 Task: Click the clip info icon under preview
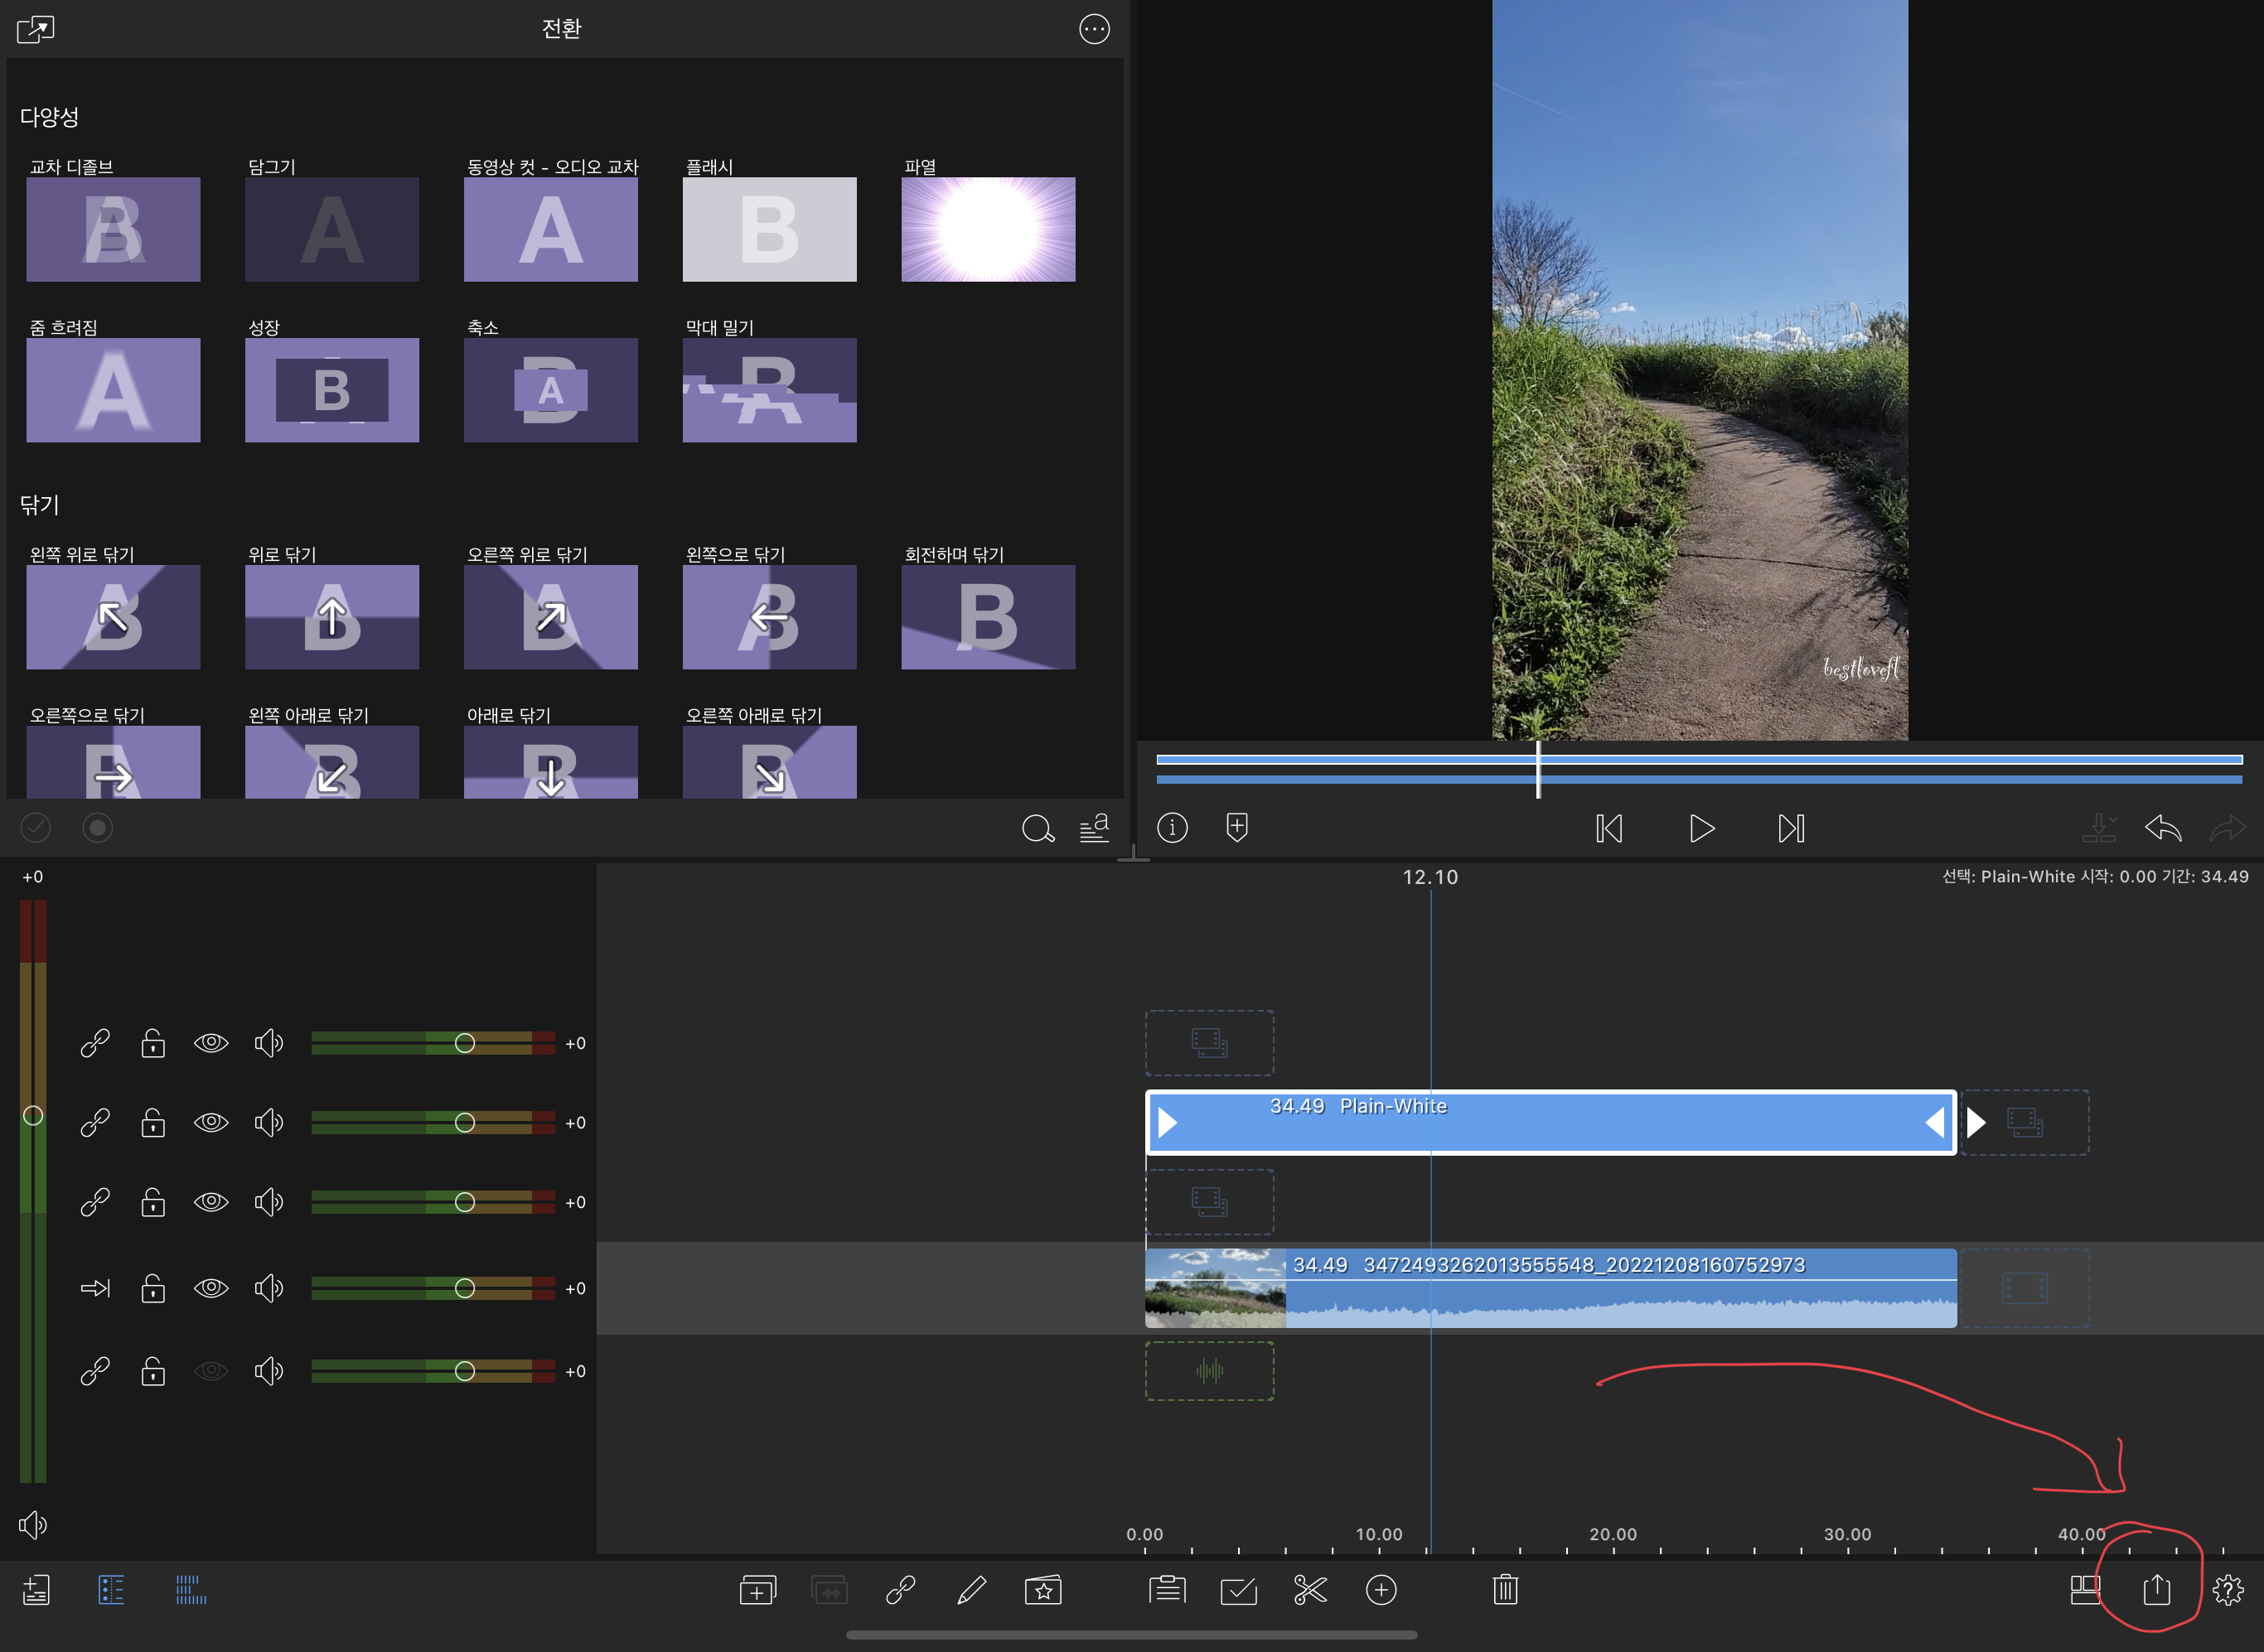[x=1172, y=828]
